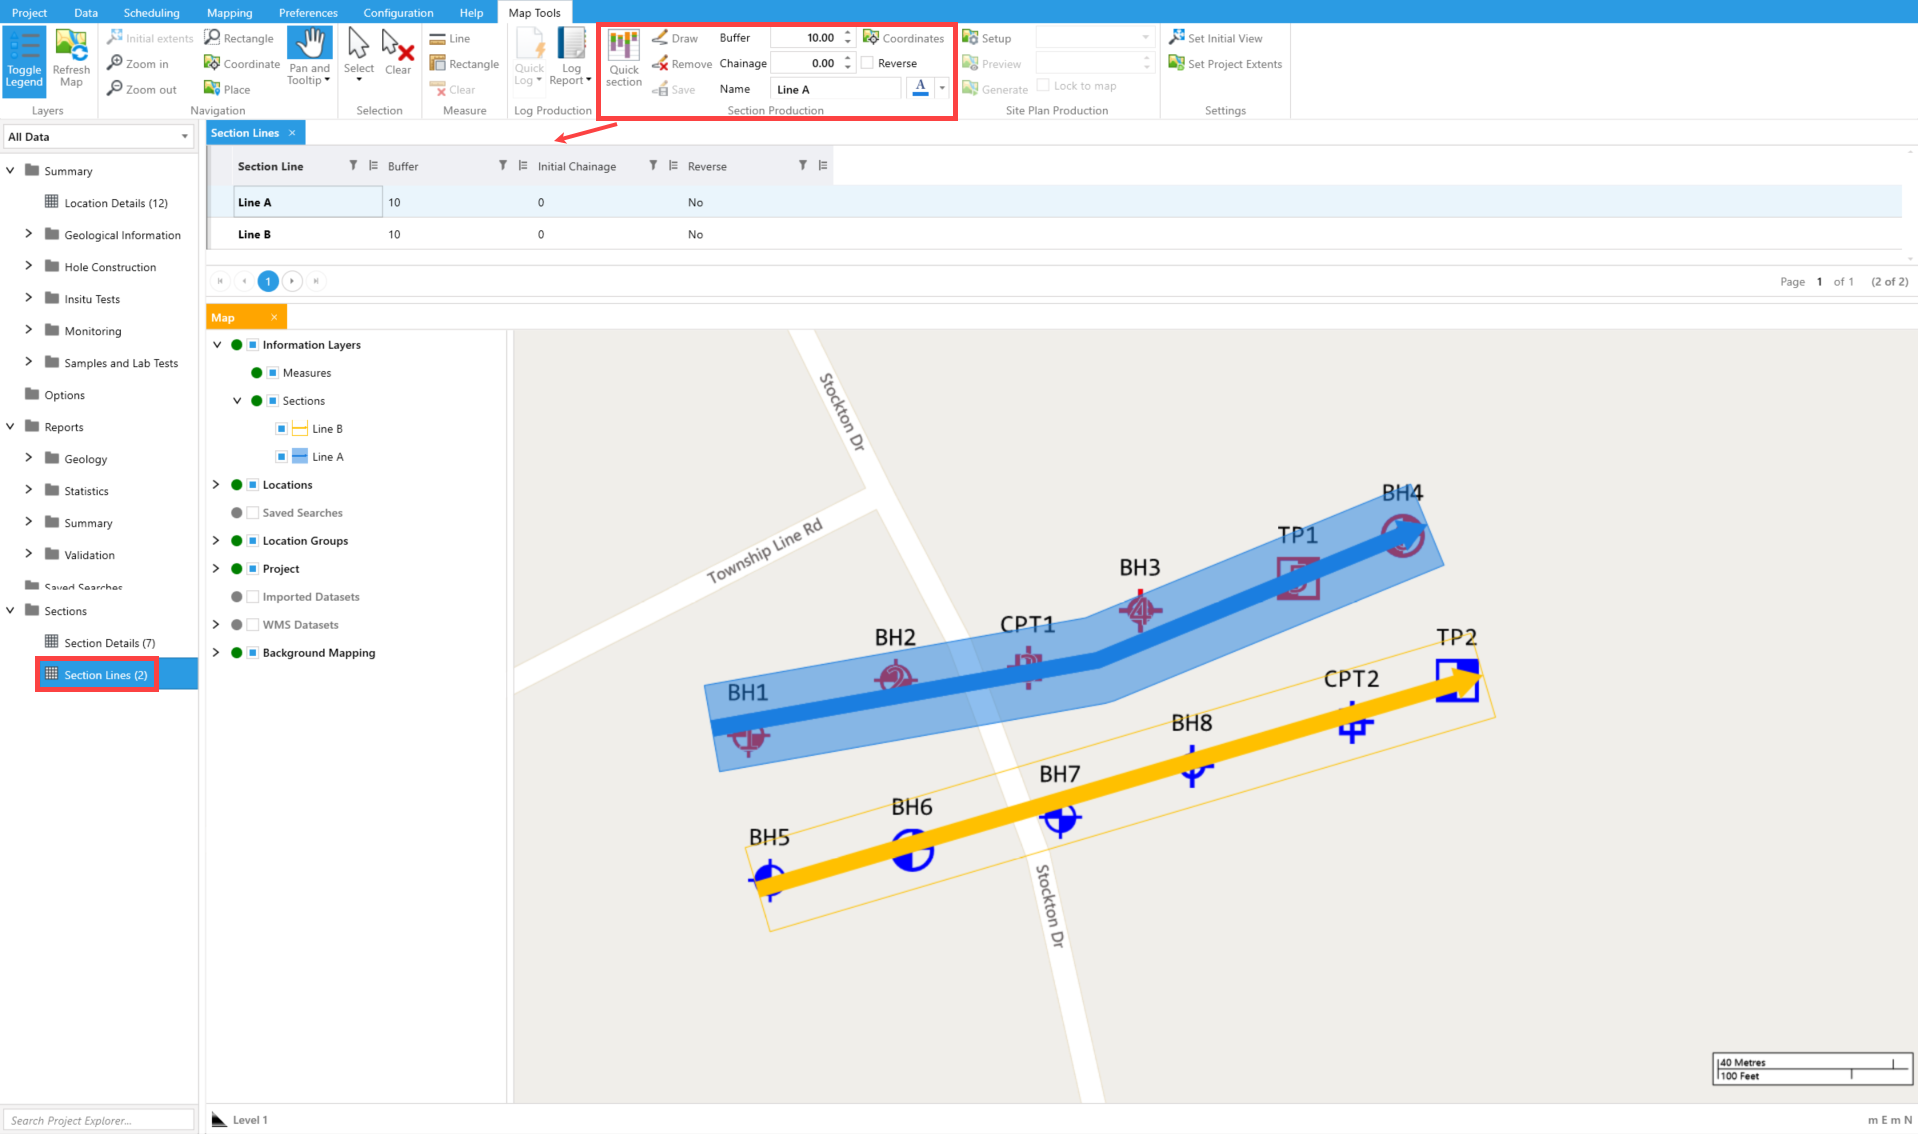
Task: Open Location Details (12) table
Action: tap(106, 203)
